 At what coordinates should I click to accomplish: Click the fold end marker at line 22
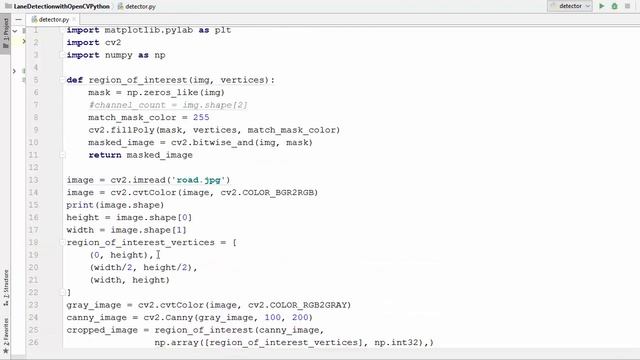(62, 292)
